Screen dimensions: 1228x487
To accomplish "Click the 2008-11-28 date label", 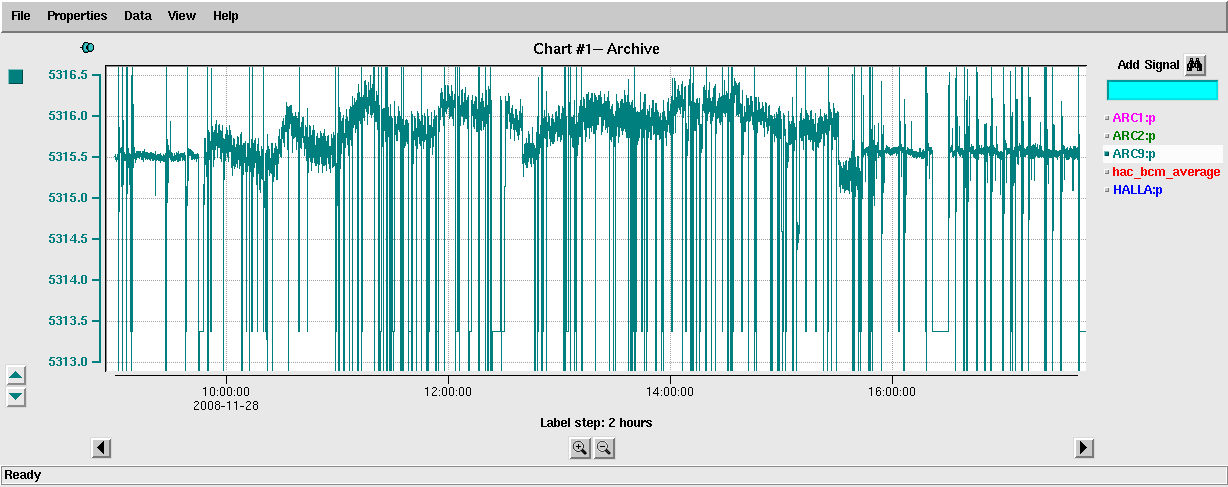I will pyautogui.click(x=226, y=406).
